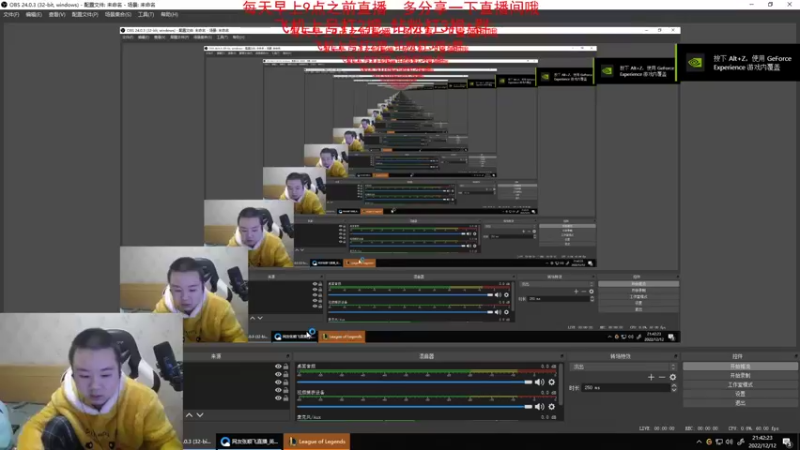Open second mixer channel gear settings
Image resolution: width=800 pixels, height=450 pixels.
[552, 407]
